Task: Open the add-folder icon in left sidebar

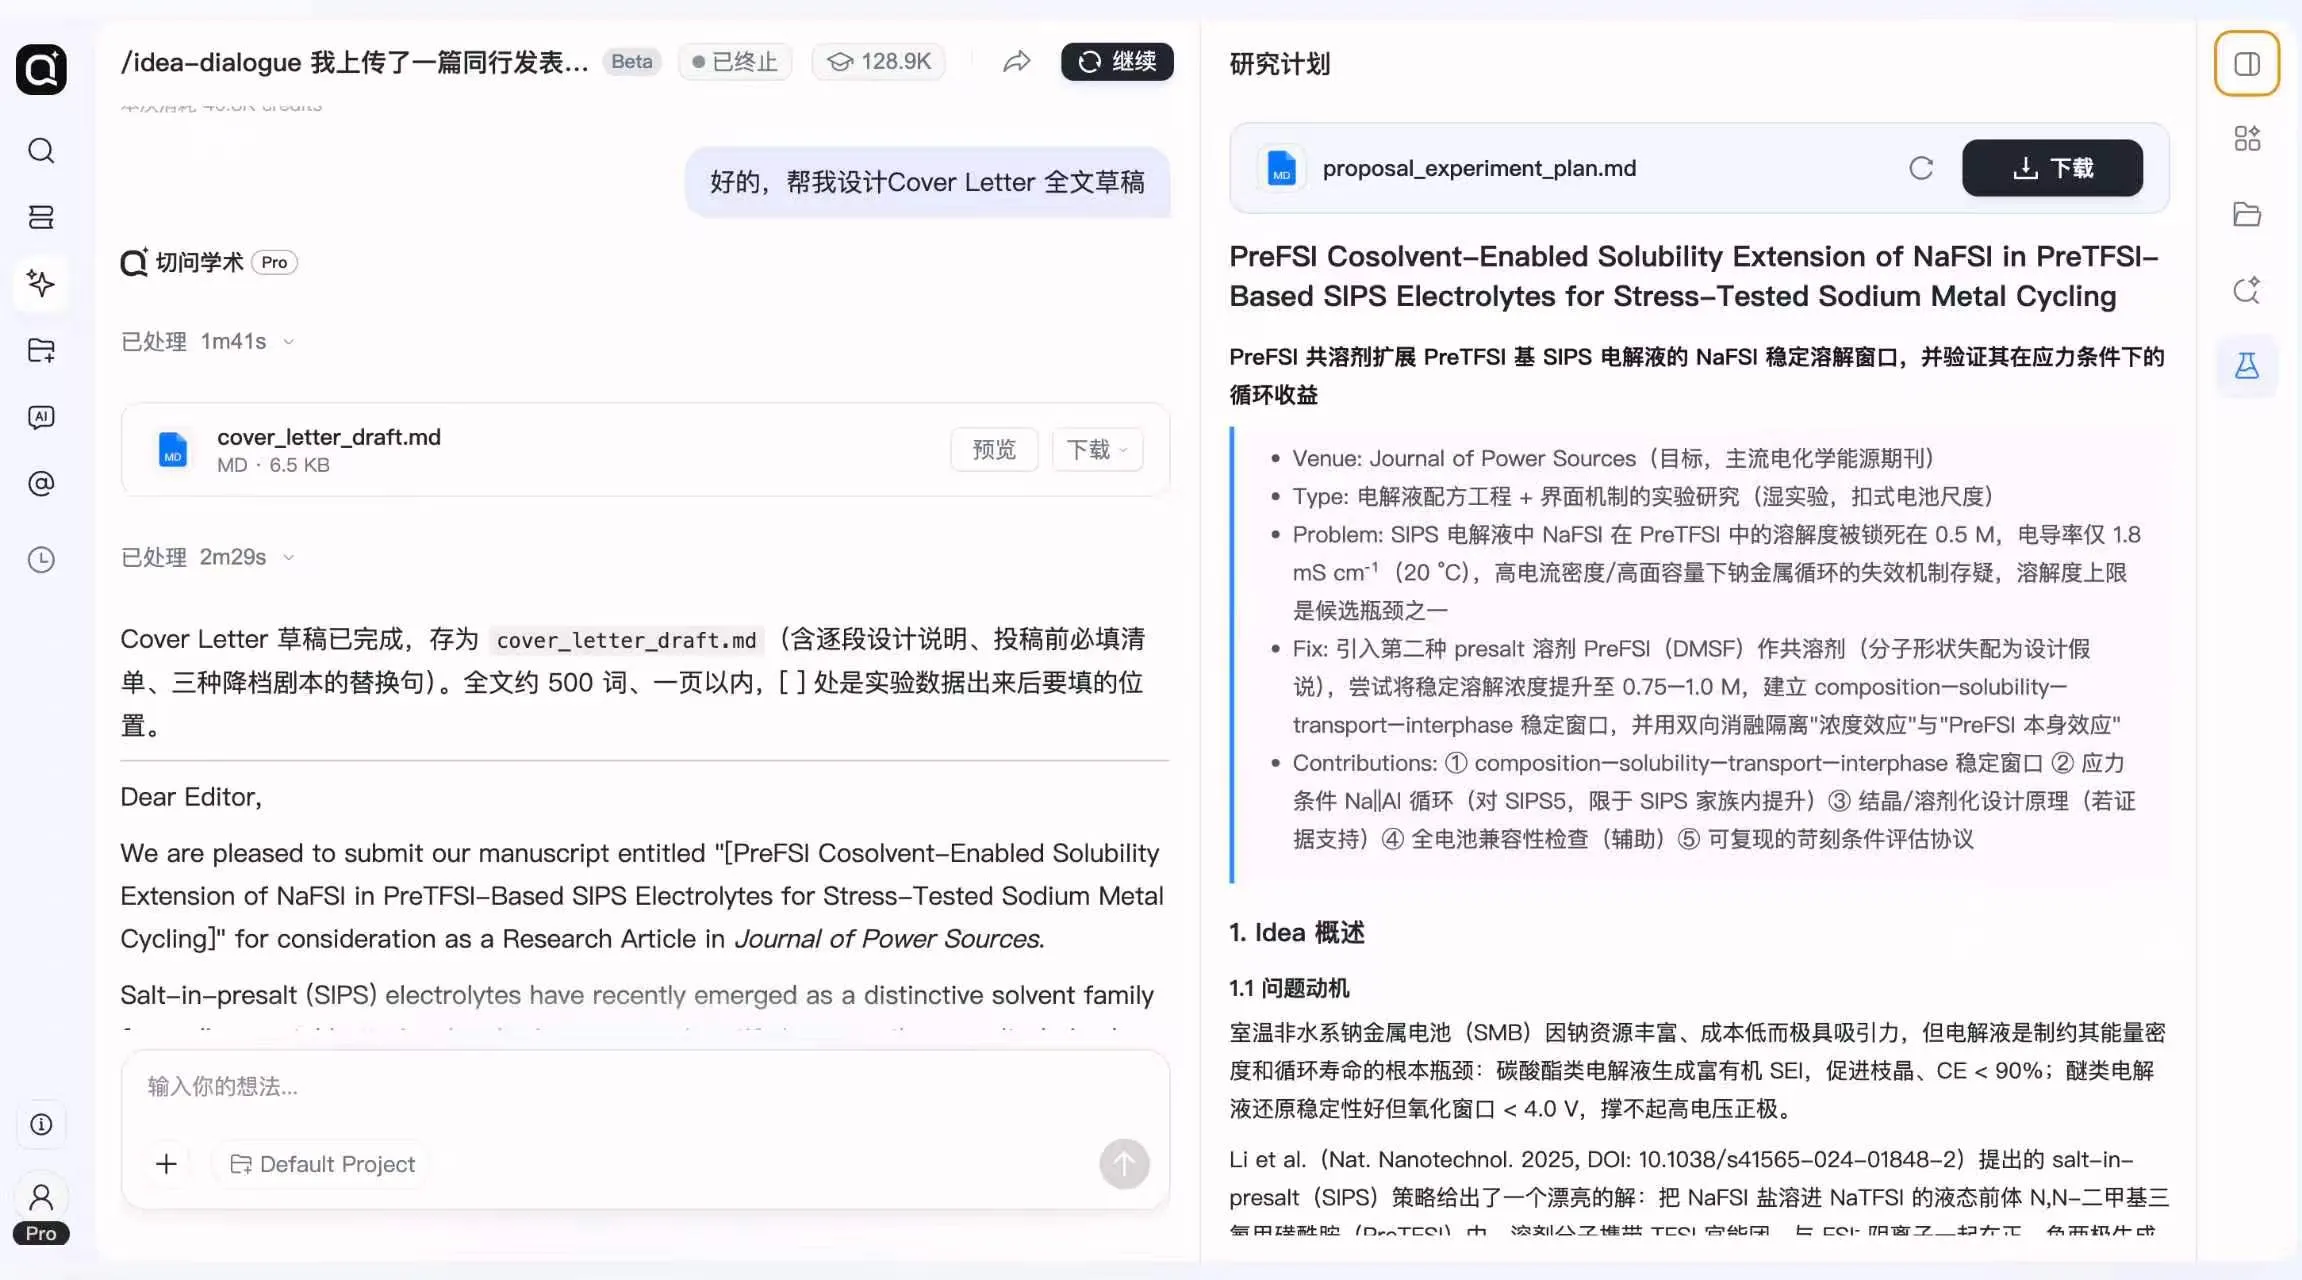Action: pyautogui.click(x=41, y=350)
